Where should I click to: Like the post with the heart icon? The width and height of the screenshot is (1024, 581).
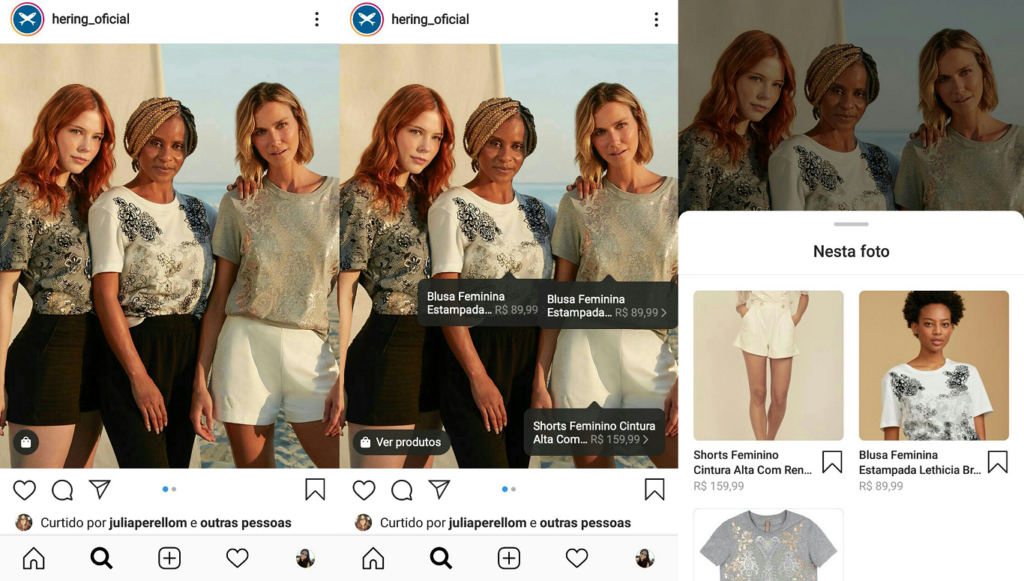pos(24,490)
